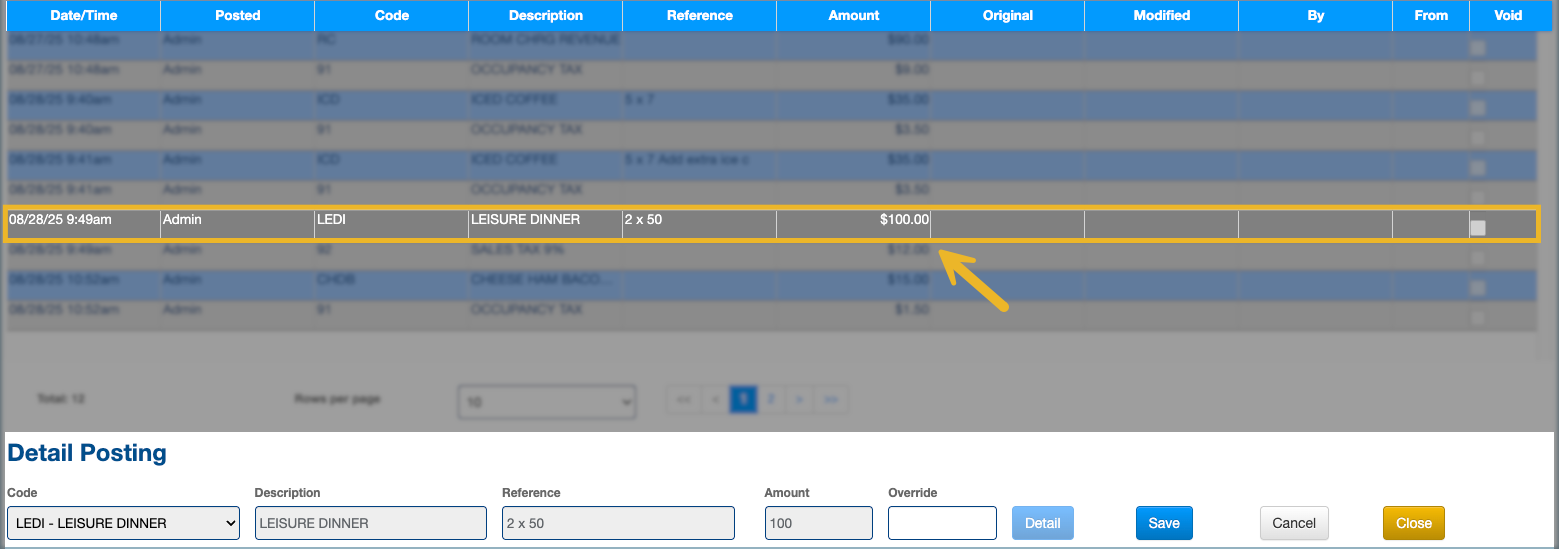
Task: Open the Code dropdown showing LEDI
Action: (123, 523)
